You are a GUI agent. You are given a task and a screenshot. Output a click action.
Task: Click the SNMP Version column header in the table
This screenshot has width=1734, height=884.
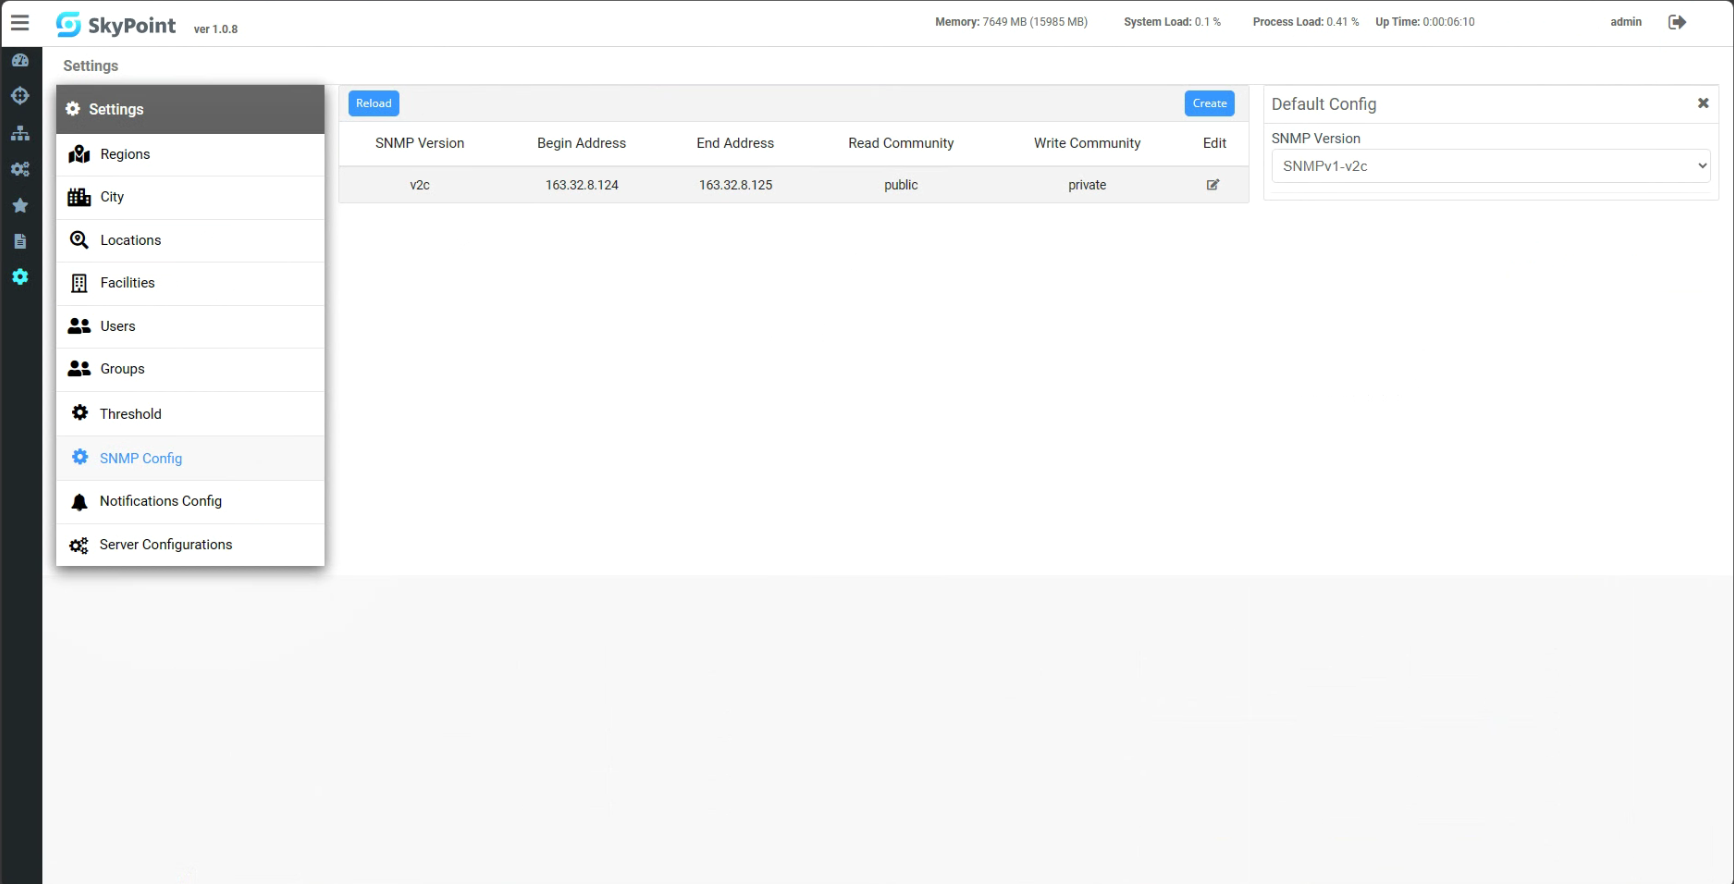(x=420, y=143)
